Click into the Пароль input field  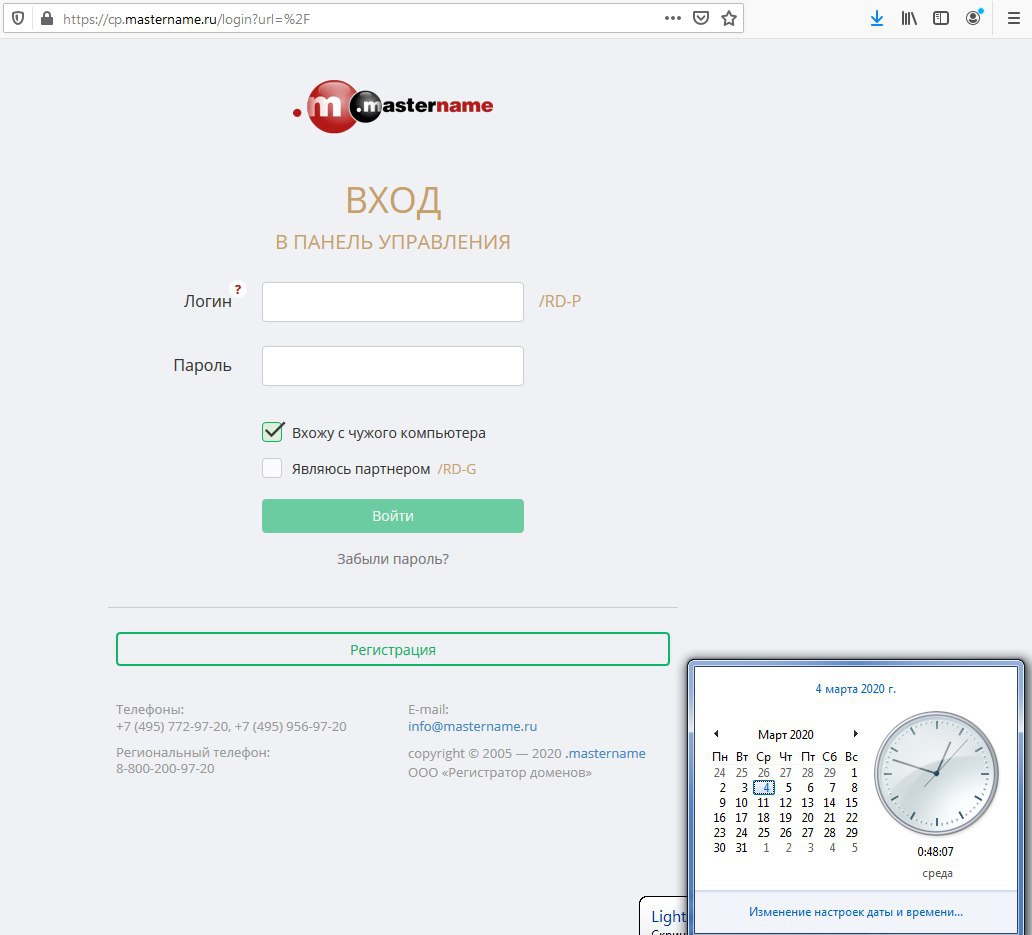click(x=393, y=366)
